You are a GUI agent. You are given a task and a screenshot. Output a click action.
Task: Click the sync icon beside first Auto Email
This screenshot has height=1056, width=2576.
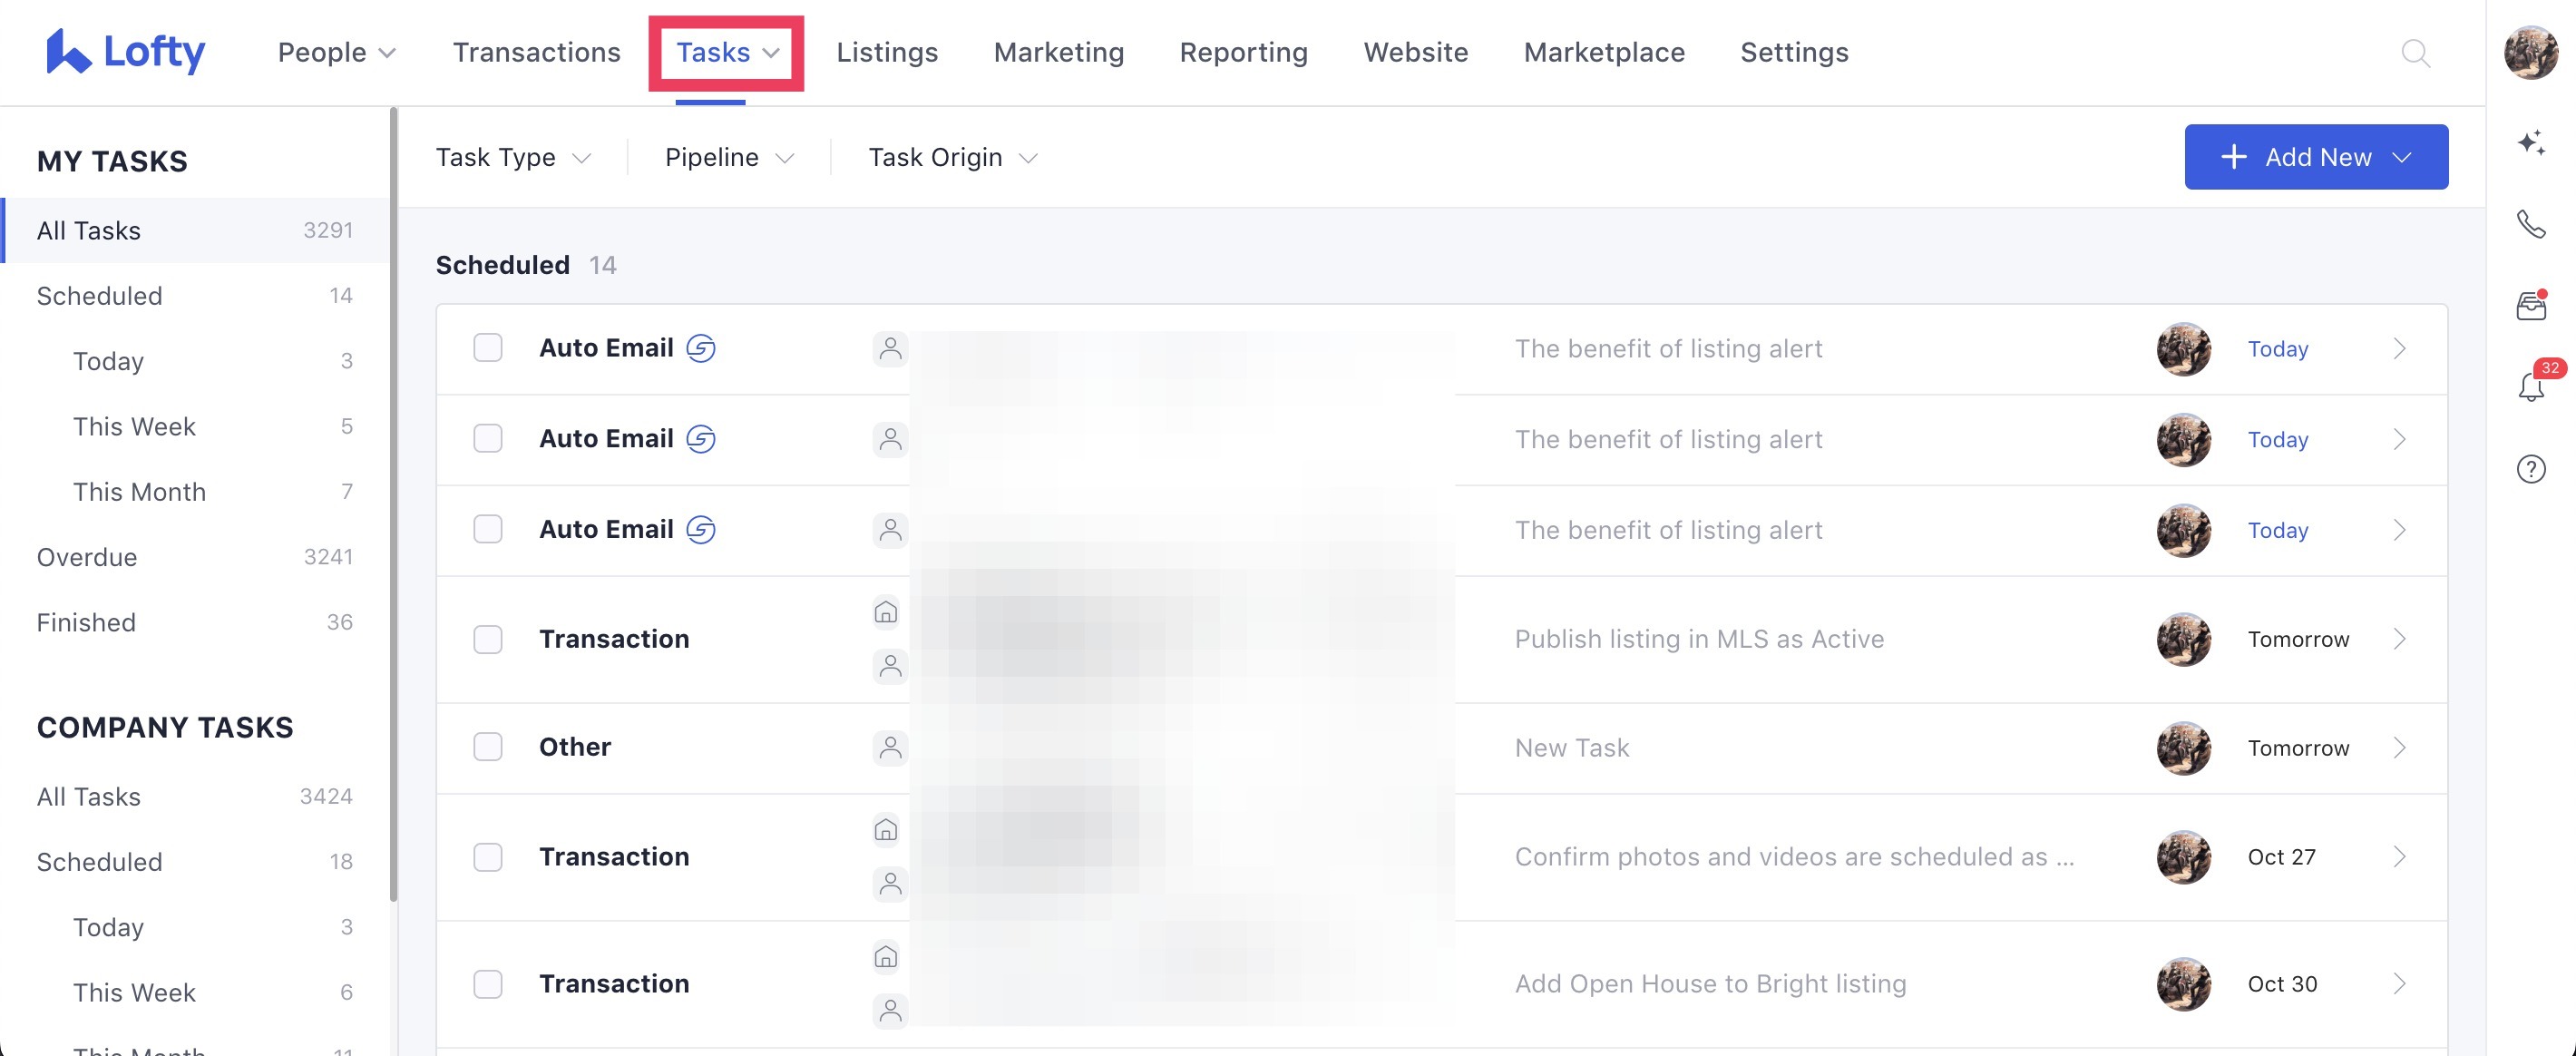pos(701,348)
